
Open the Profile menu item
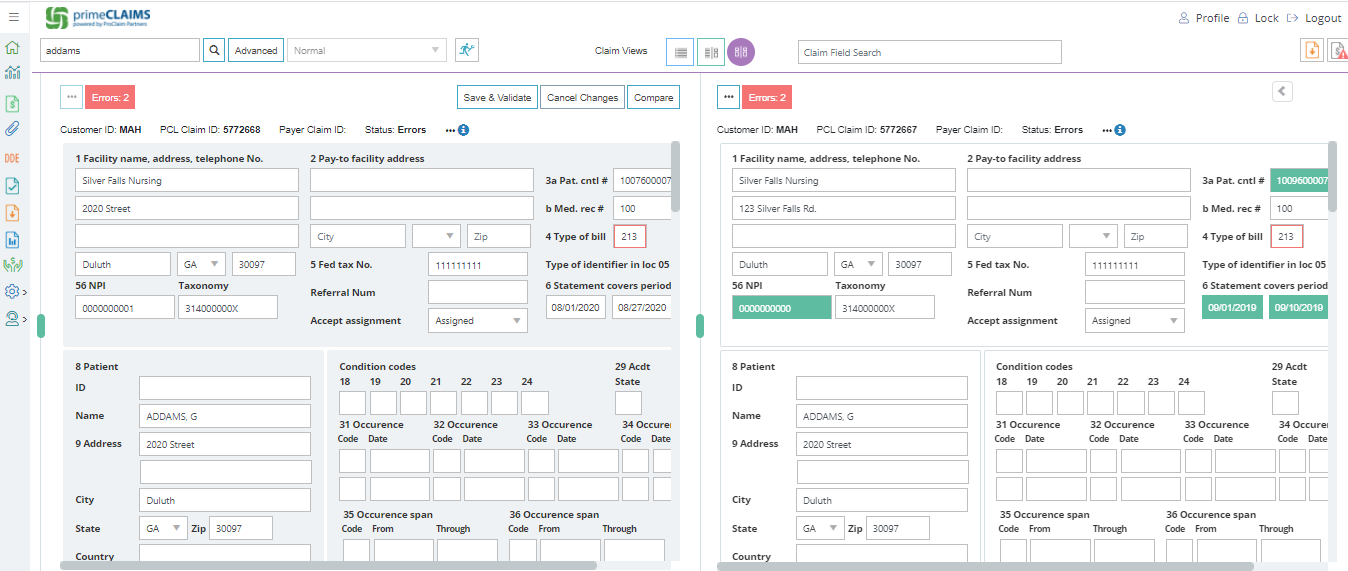[1204, 18]
